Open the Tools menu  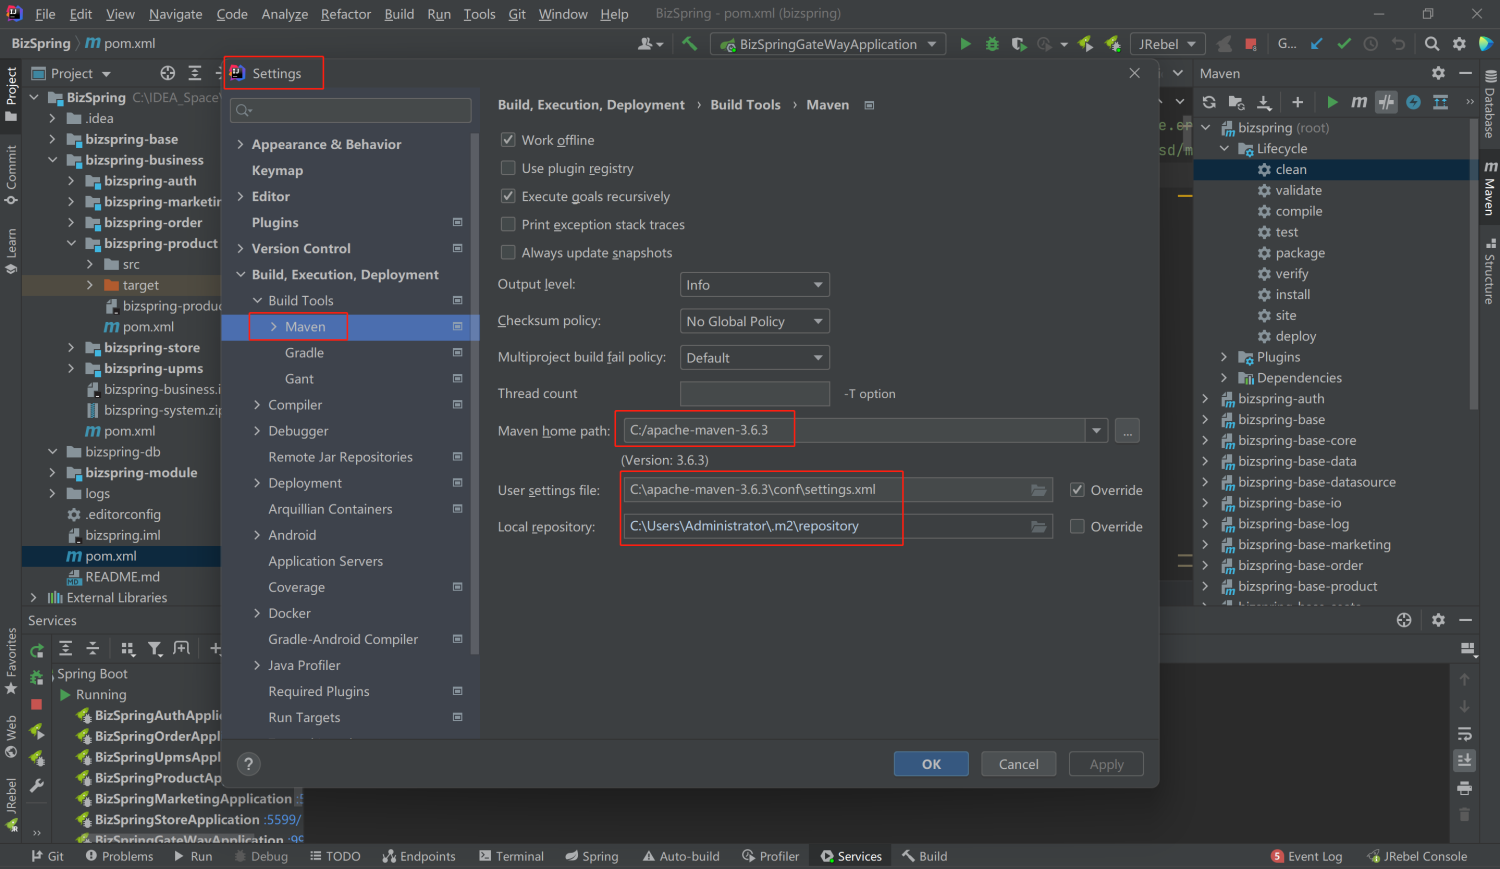pyautogui.click(x=479, y=14)
